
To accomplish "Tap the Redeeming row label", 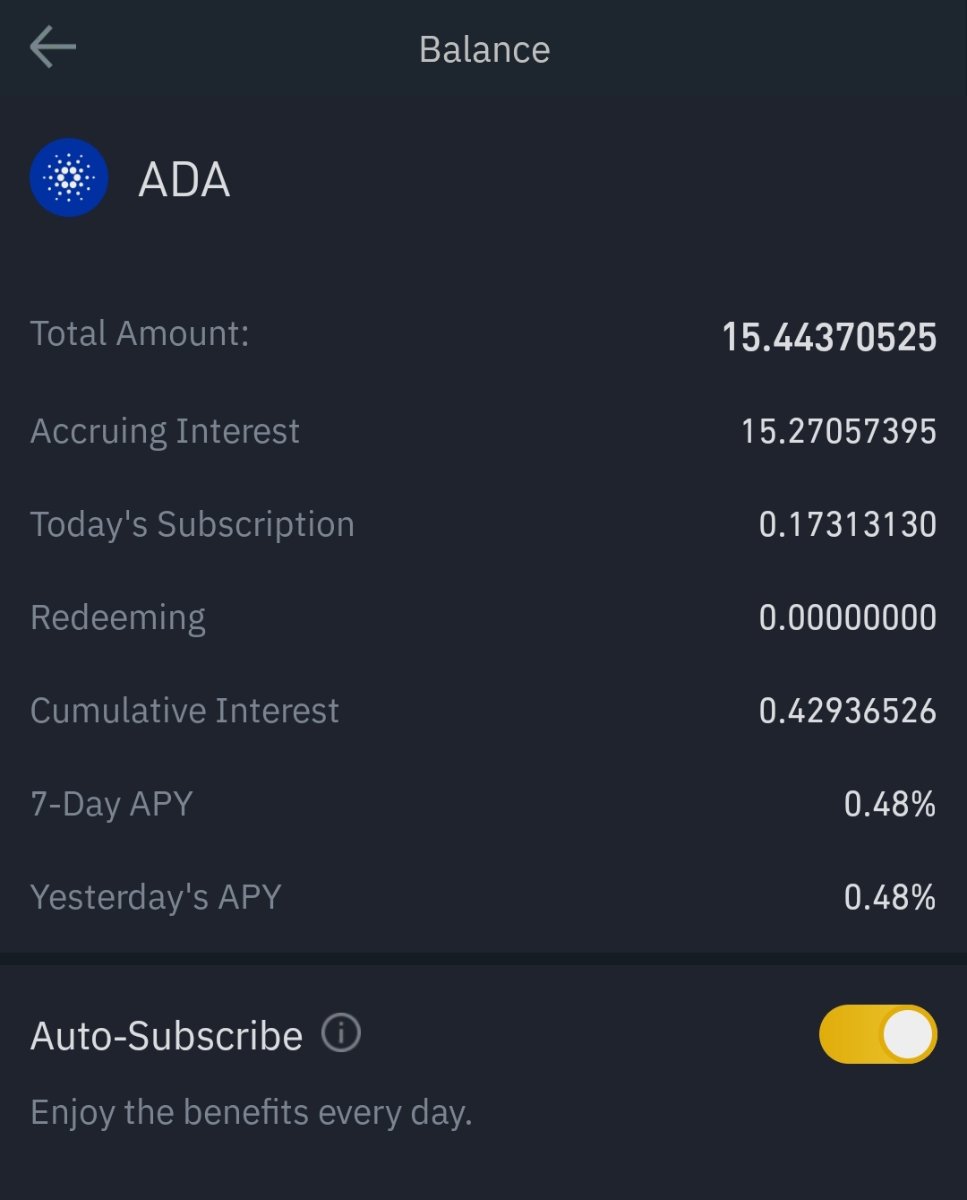I will coord(118,618).
